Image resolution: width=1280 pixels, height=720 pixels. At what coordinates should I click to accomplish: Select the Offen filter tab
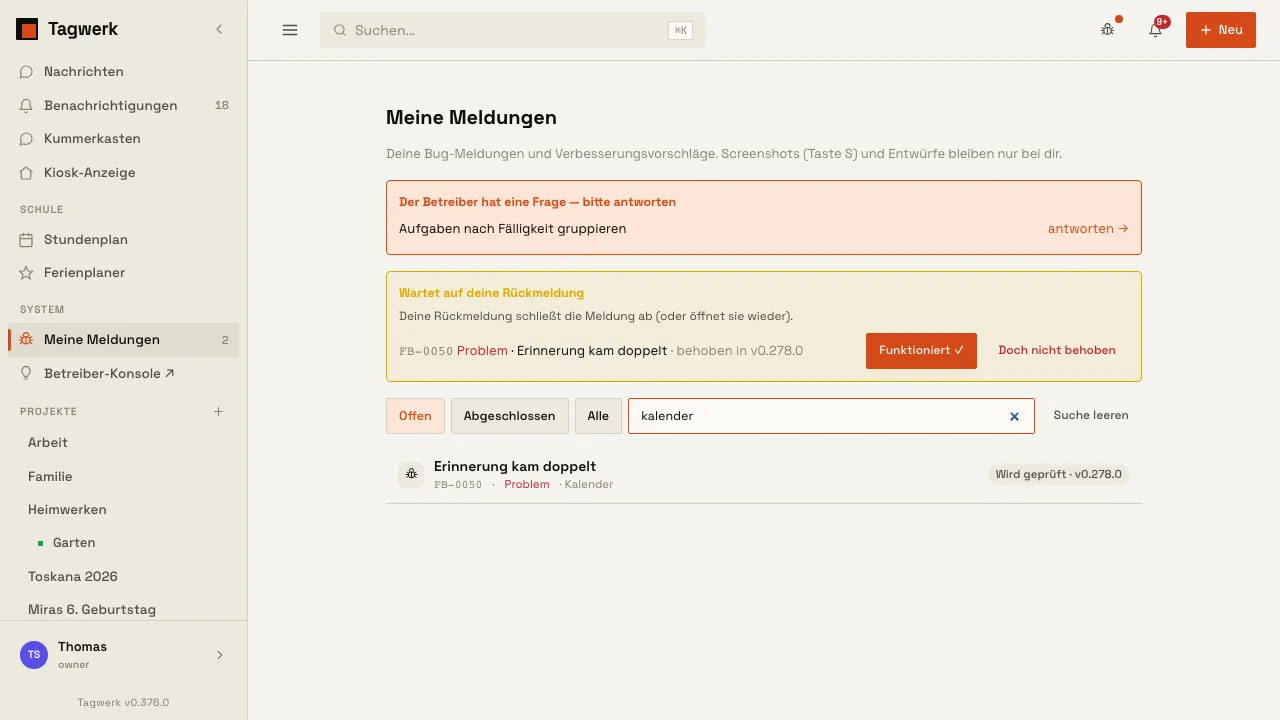415,416
